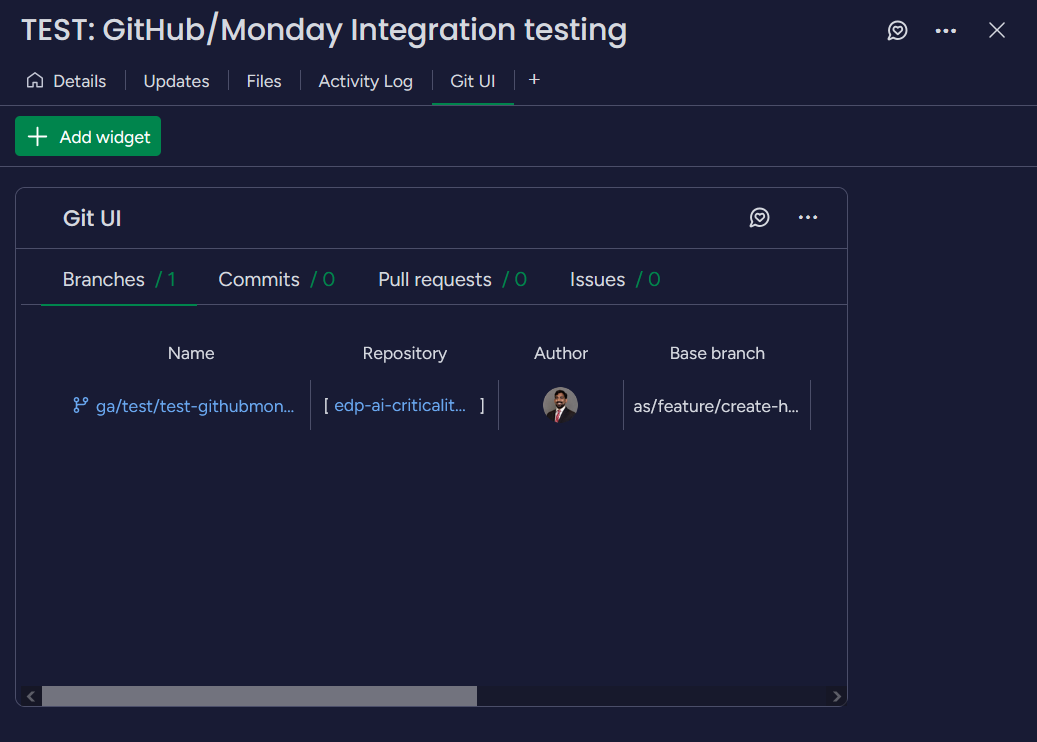Click the TEST: GitHub/Monday Integration testing title
This screenshot has height=742, width=1037.
coord(324,30)
